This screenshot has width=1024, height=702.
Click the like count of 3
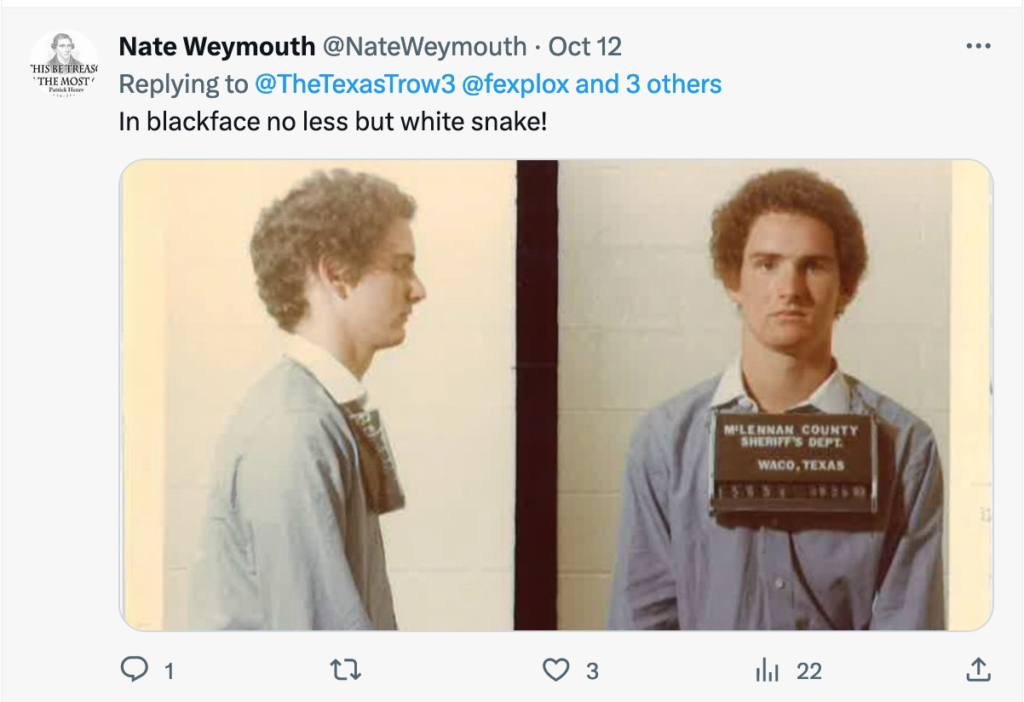point(592,671)
